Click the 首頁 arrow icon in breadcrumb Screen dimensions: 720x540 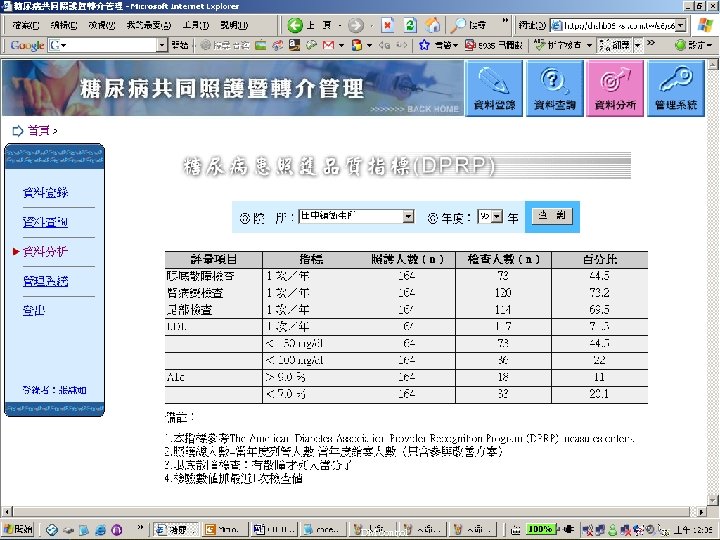(17, 131)
